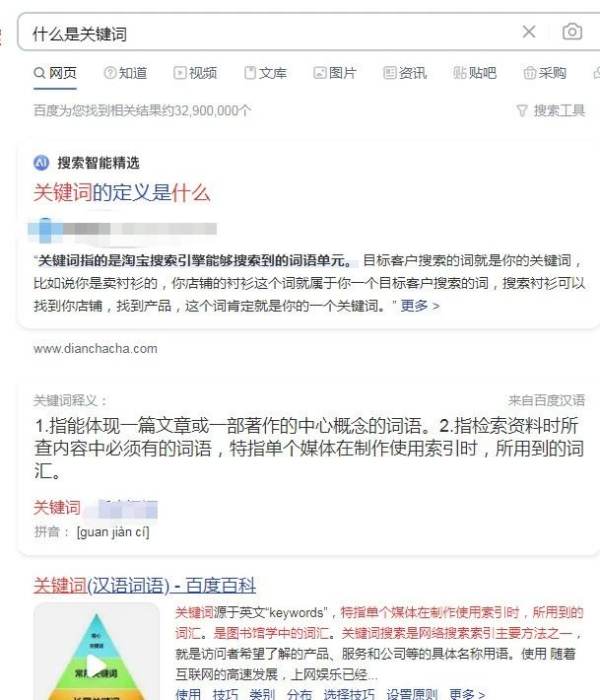The image size is (600, 700).
Task: Open the 选择技巧 sublink
Action: pos(349,694)
